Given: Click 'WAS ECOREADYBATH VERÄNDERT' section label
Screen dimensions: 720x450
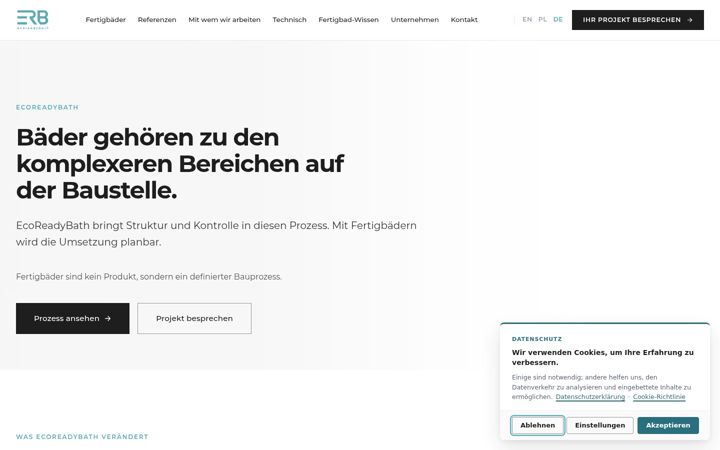Looking at the screenshot, I should click(82, 437).
